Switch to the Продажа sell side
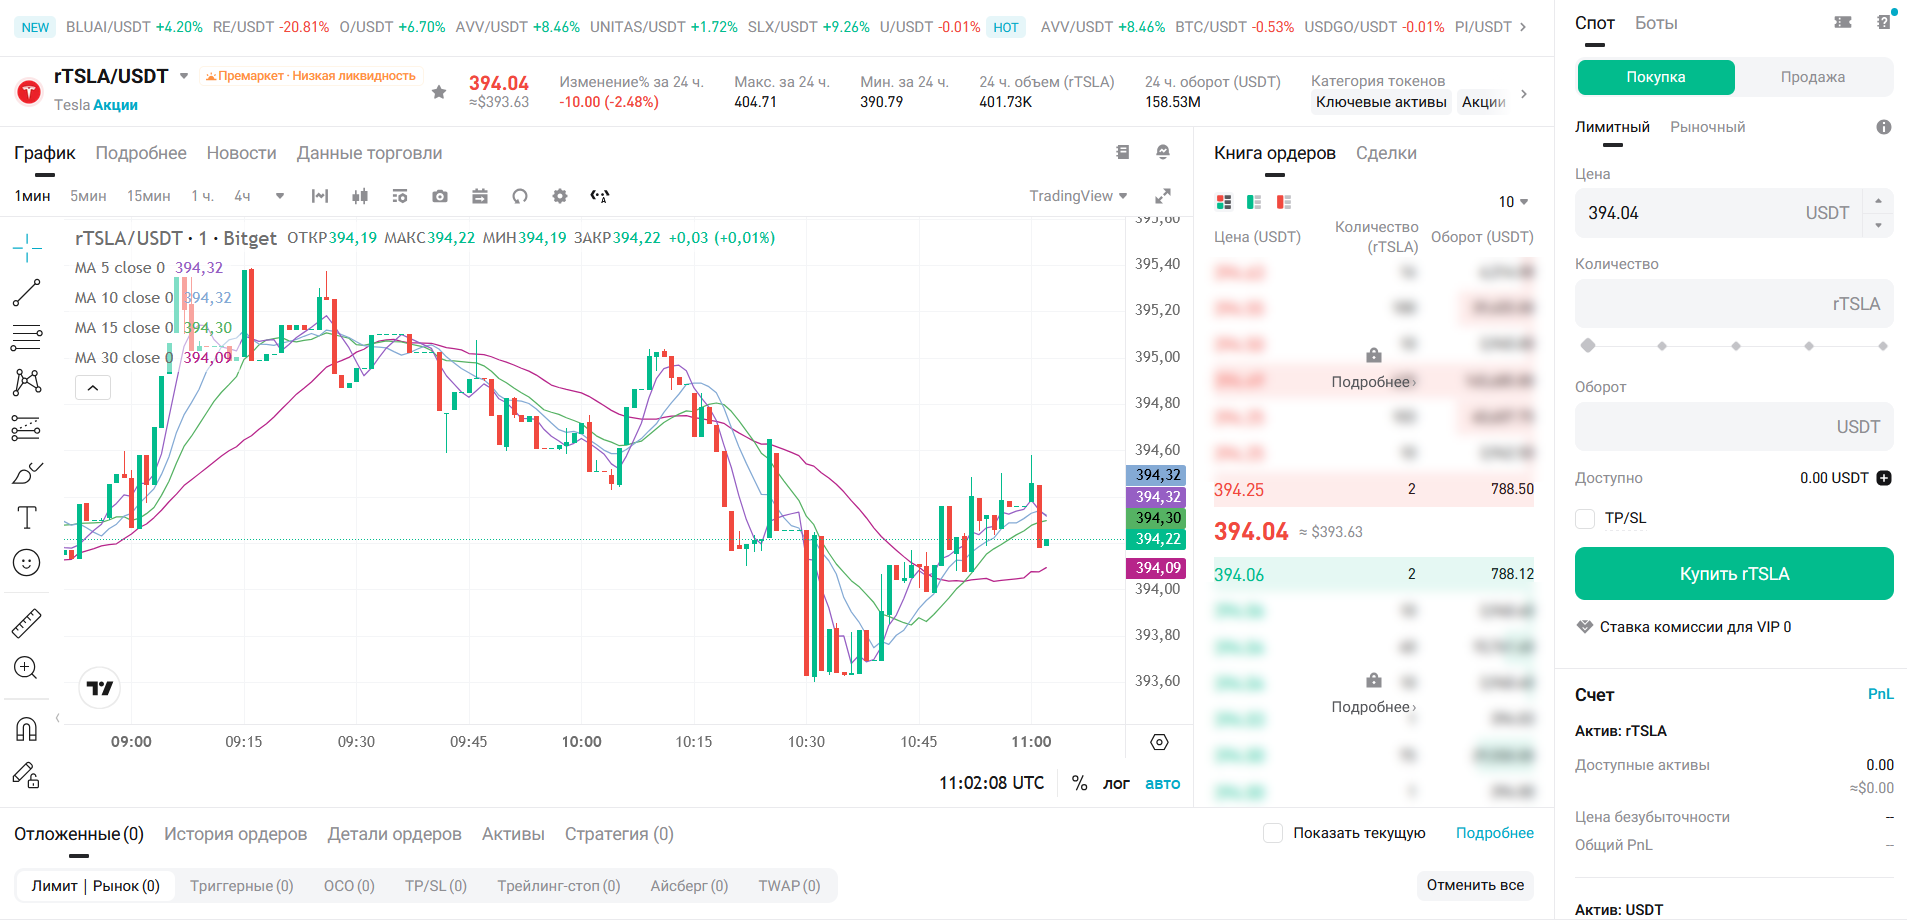This screenshot has height=921, width=1907. coord(1812,77)
